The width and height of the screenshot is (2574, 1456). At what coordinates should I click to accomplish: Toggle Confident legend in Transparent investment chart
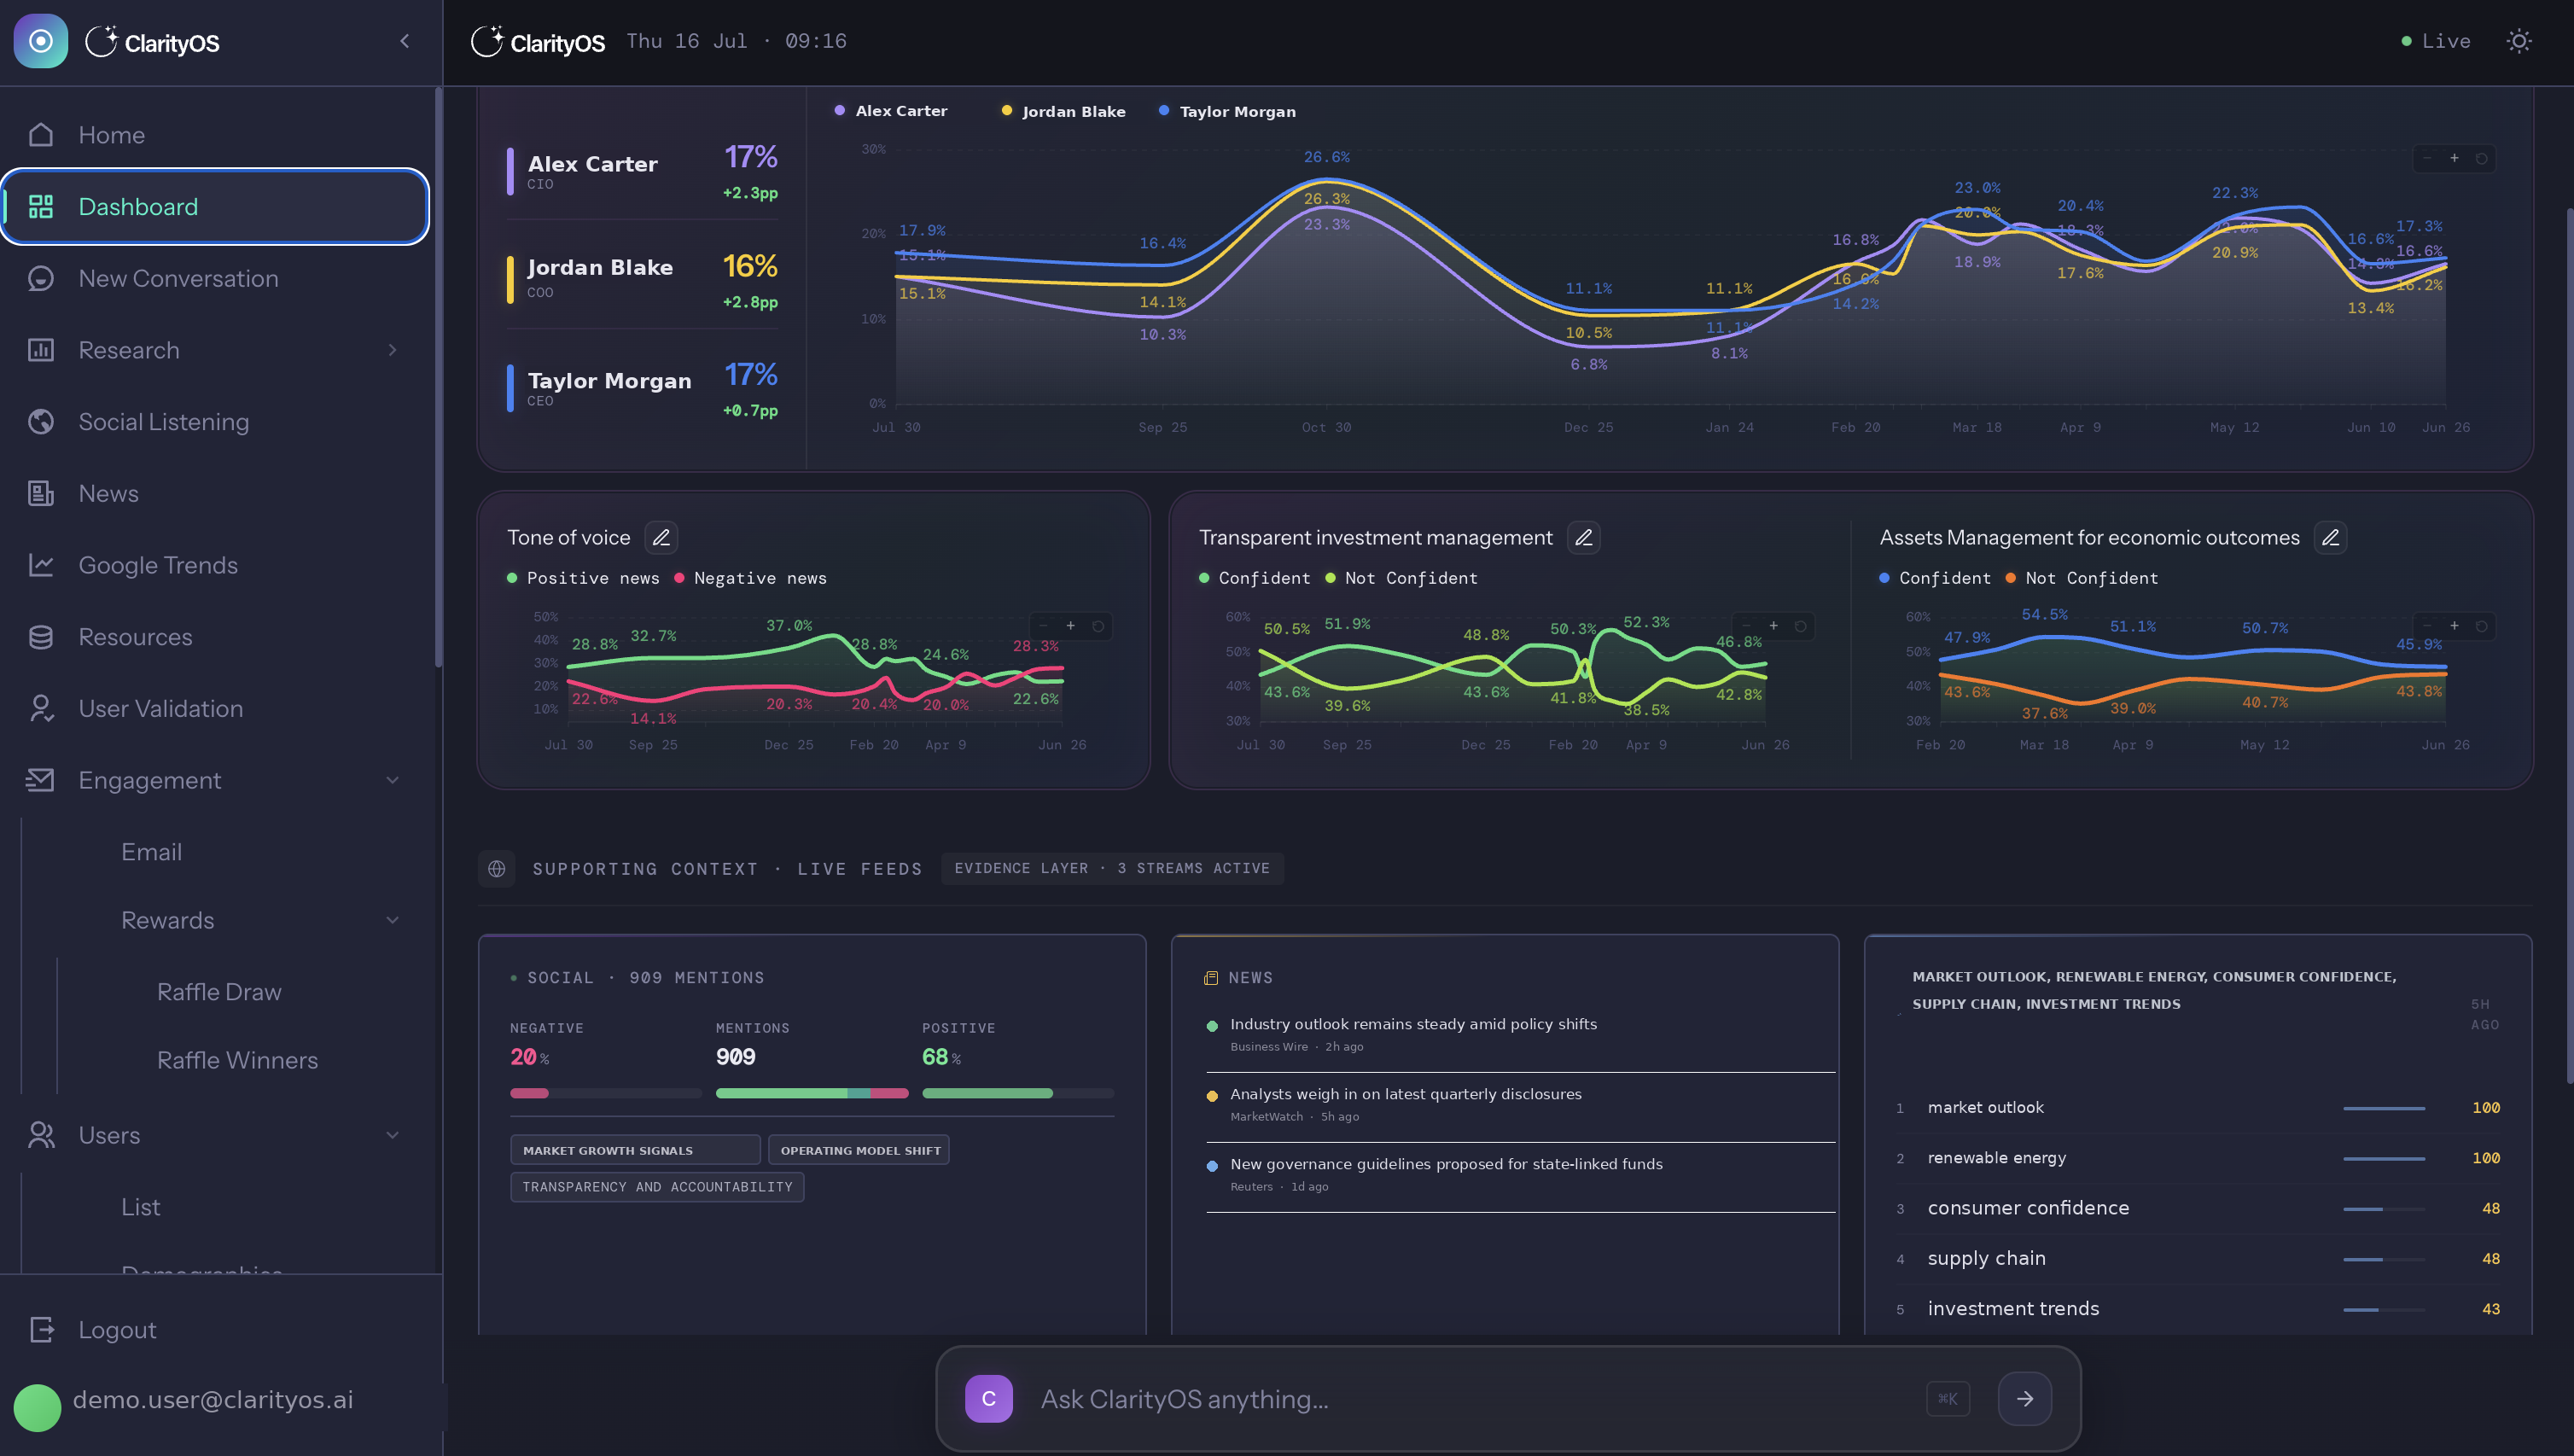pyautogui.click(x=1254, y=578)
